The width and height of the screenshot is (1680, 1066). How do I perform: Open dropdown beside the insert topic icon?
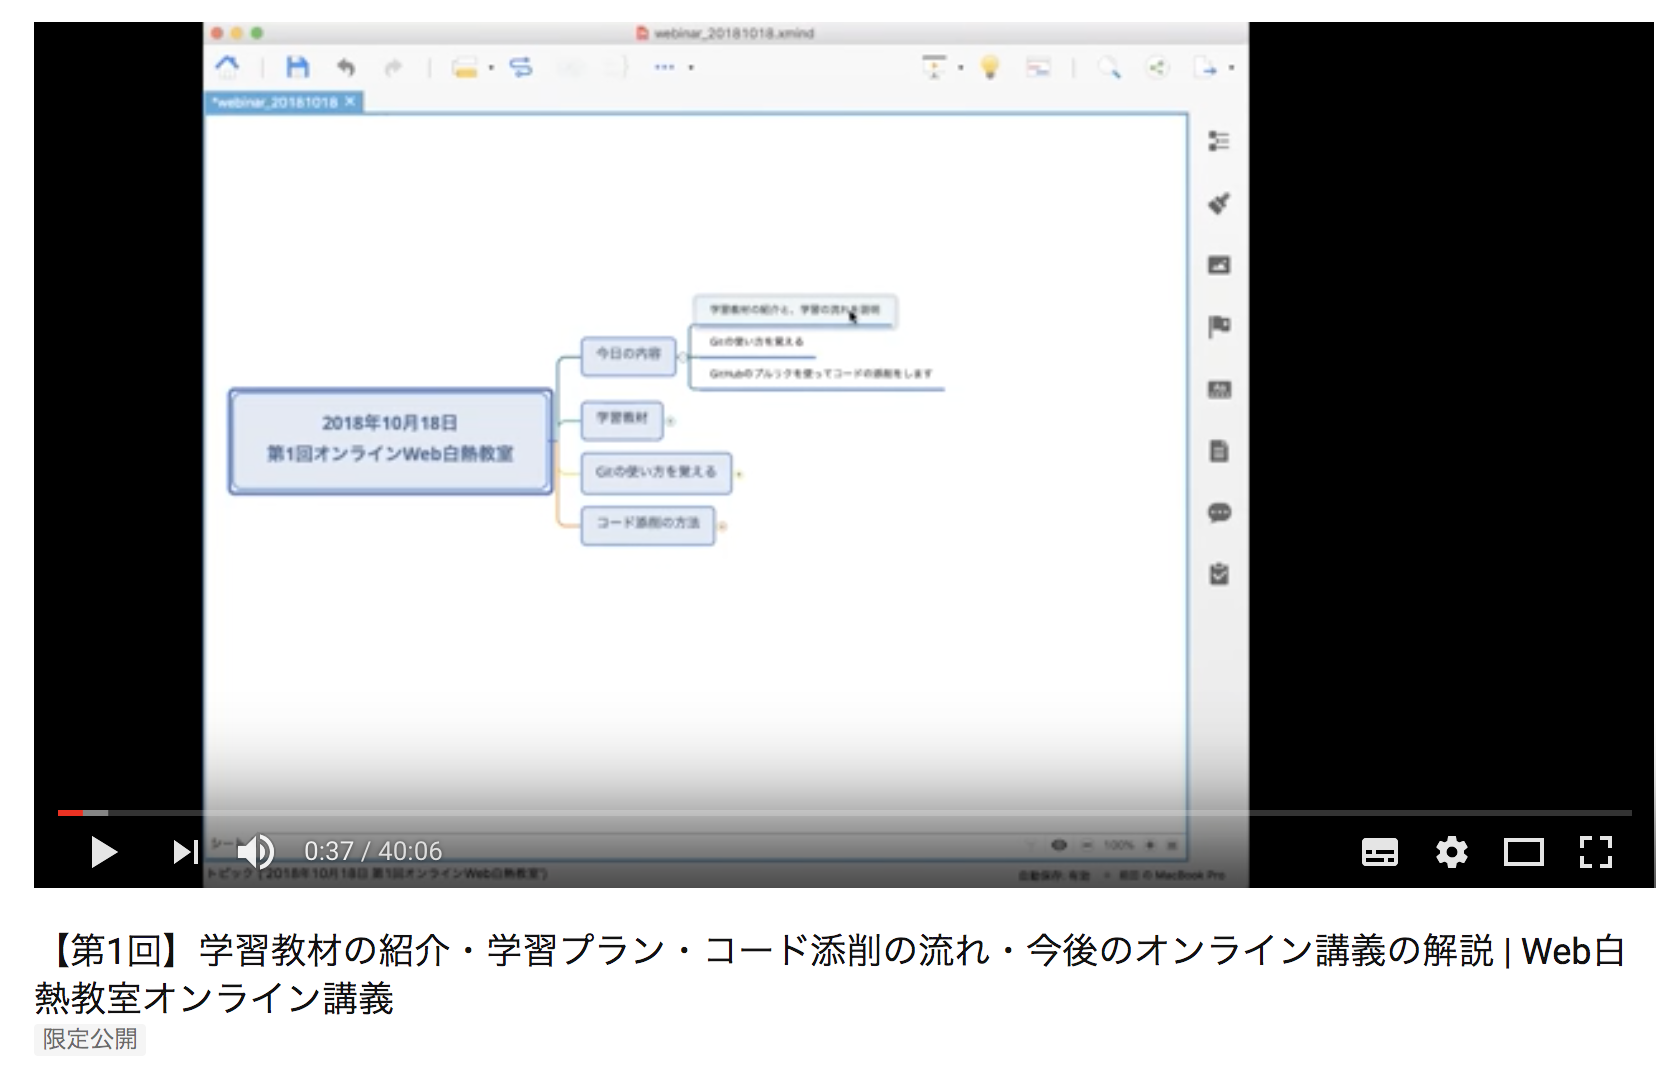tap(491, 68)
